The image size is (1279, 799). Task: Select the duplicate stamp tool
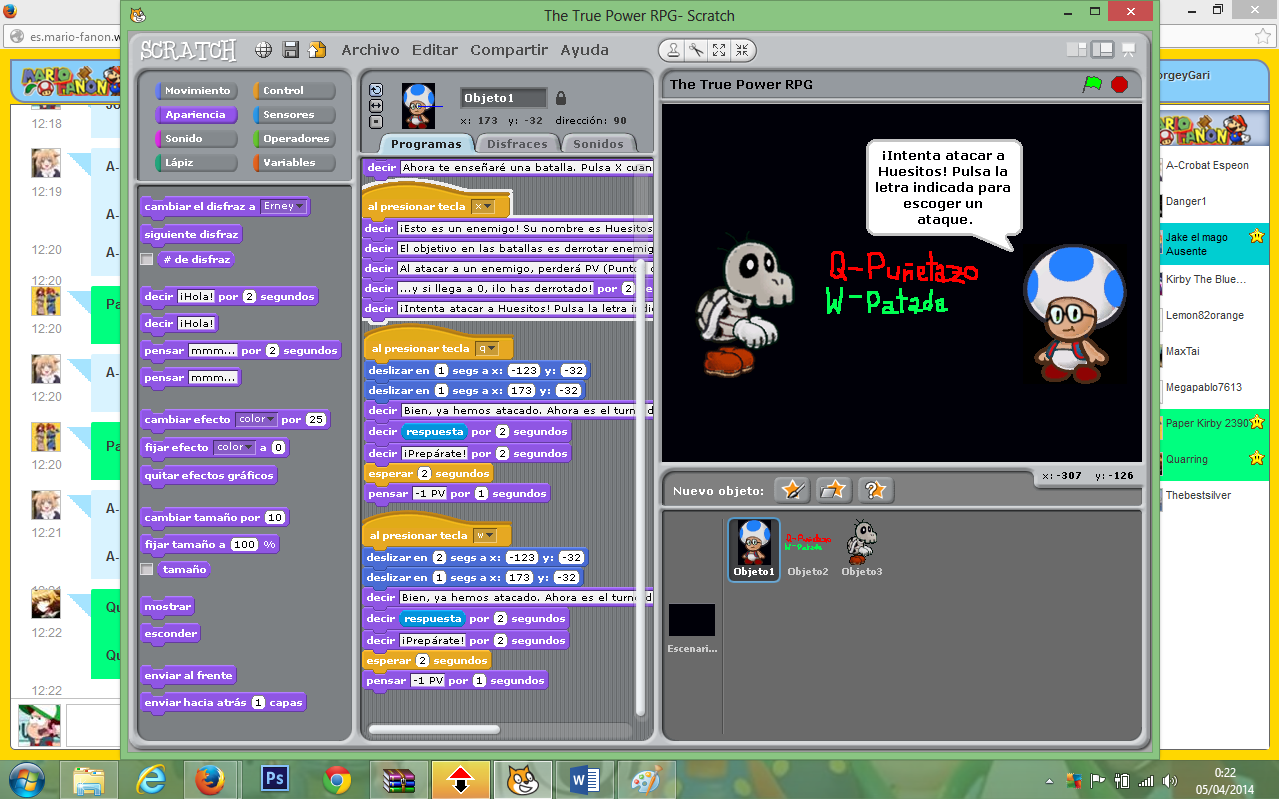pyautogui.click(x=674, y=50)
